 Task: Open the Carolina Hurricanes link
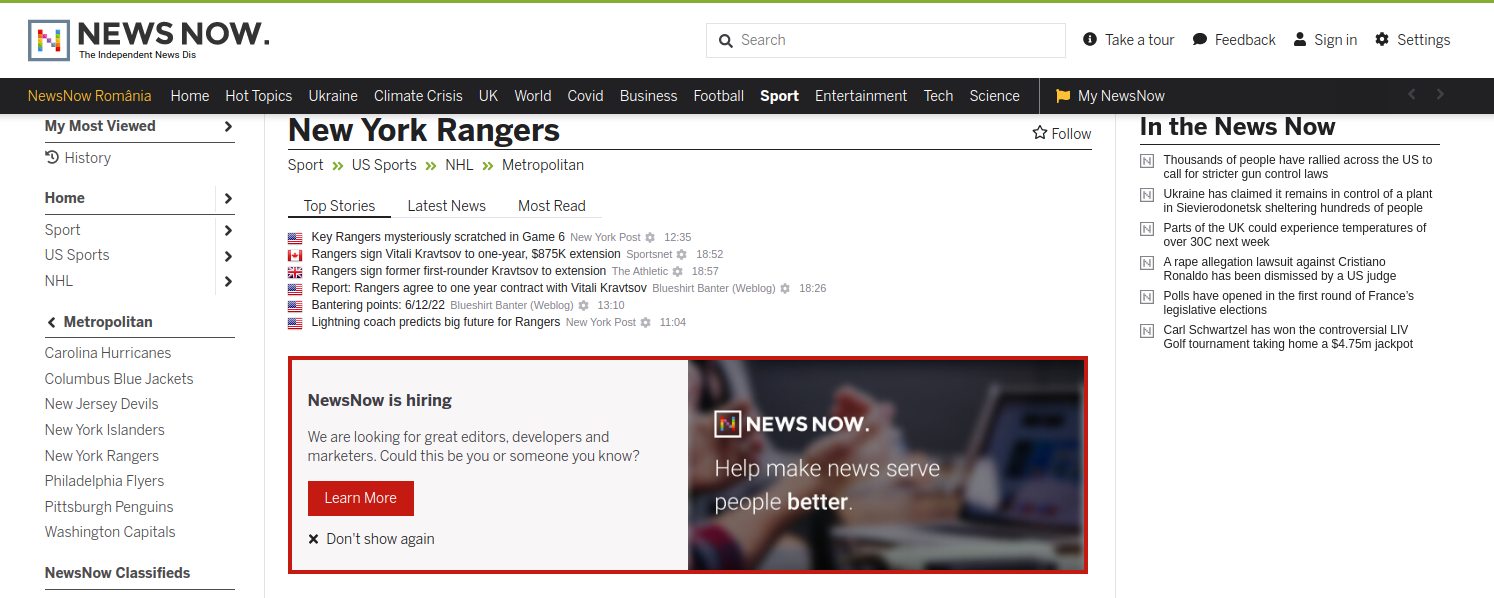pos(108,353)
